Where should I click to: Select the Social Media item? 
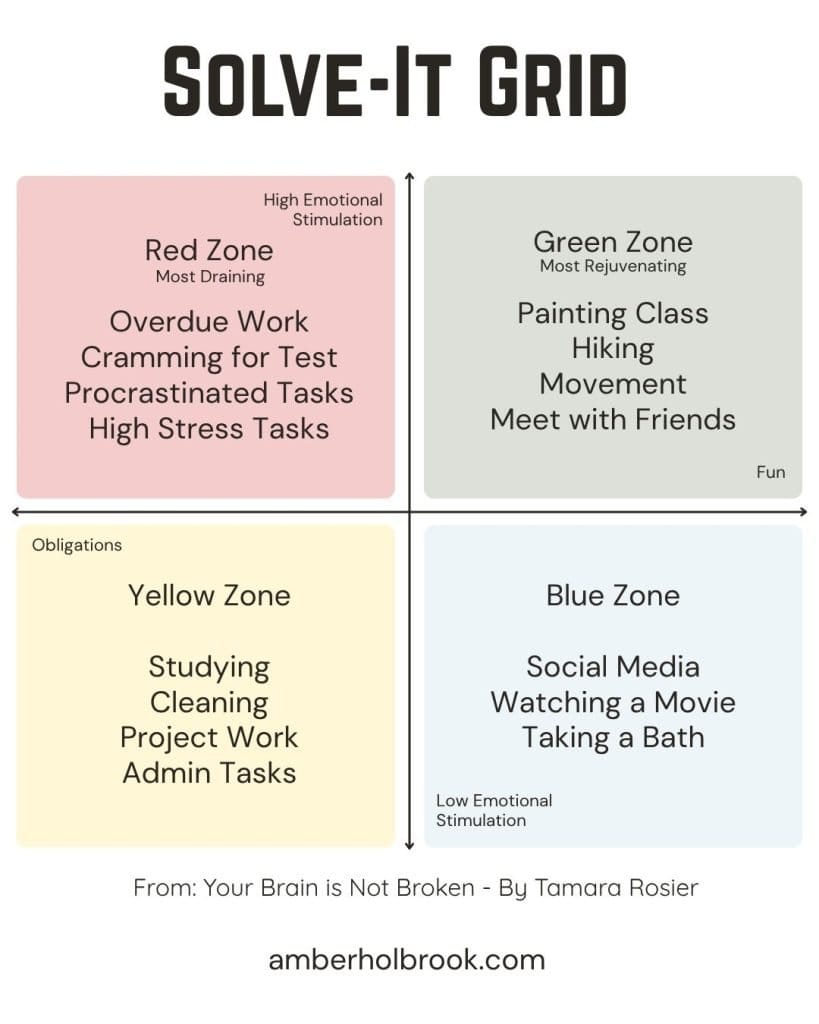click(x=613, y=667)
